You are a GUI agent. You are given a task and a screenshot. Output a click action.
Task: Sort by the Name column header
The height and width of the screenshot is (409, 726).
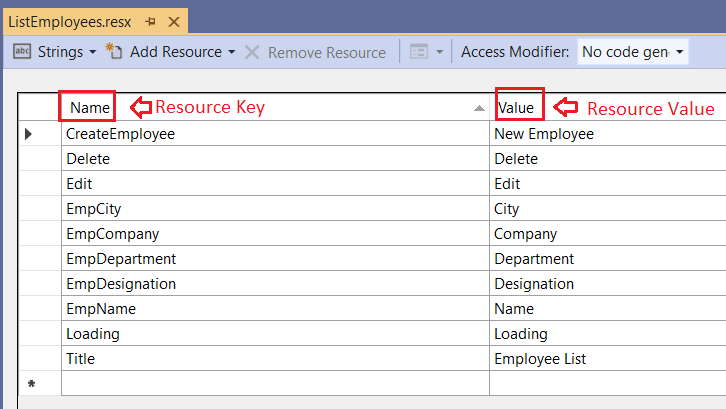point(90,108)
